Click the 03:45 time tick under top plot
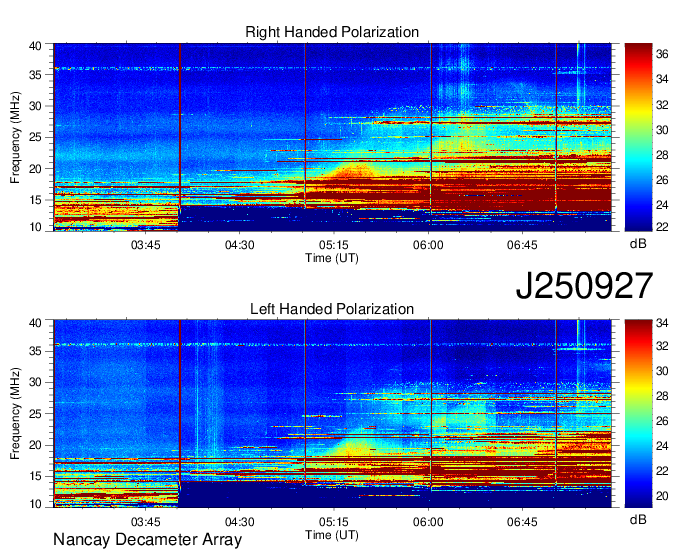680x552 pixels. 145,244
